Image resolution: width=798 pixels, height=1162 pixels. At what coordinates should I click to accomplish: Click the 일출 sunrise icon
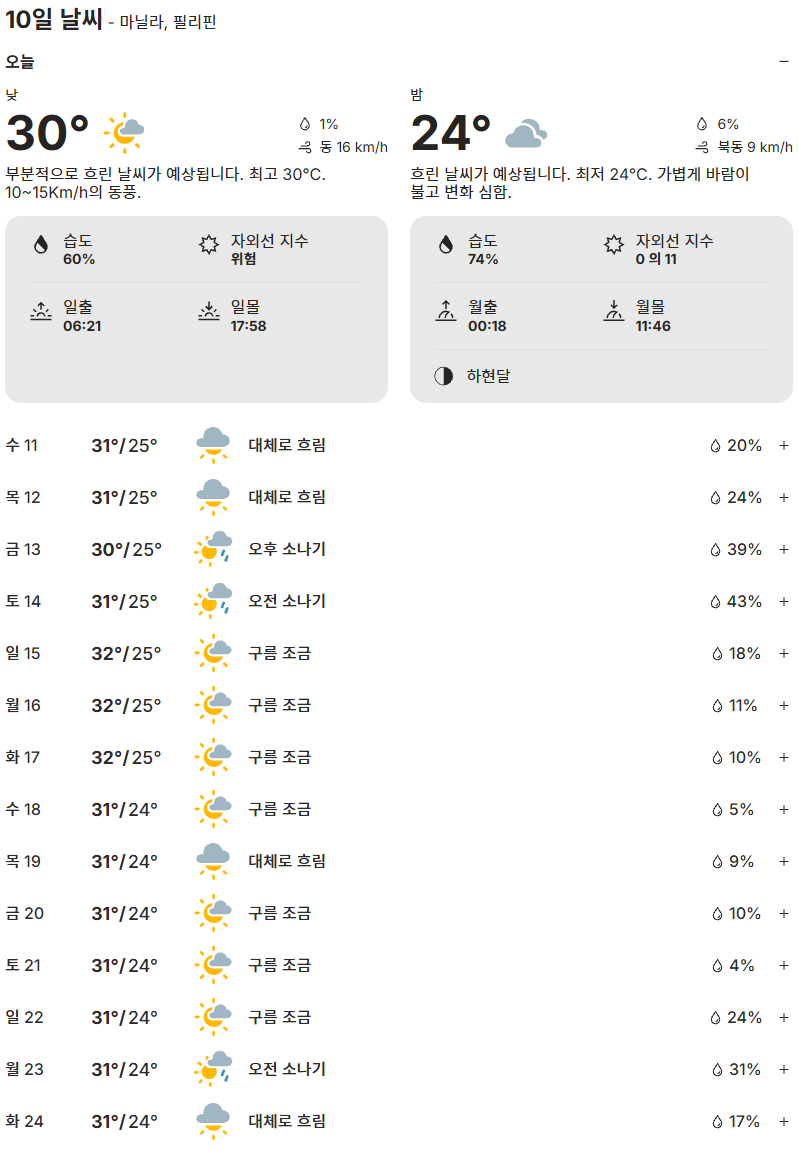pyautogui.click(x=41, y=312)
